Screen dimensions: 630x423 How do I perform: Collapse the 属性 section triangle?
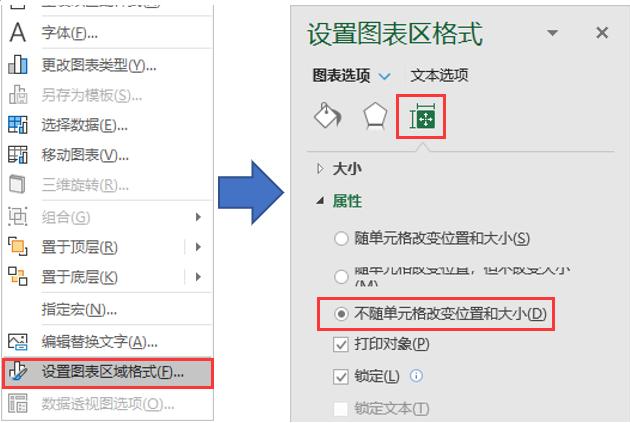(x=320, y=200)
